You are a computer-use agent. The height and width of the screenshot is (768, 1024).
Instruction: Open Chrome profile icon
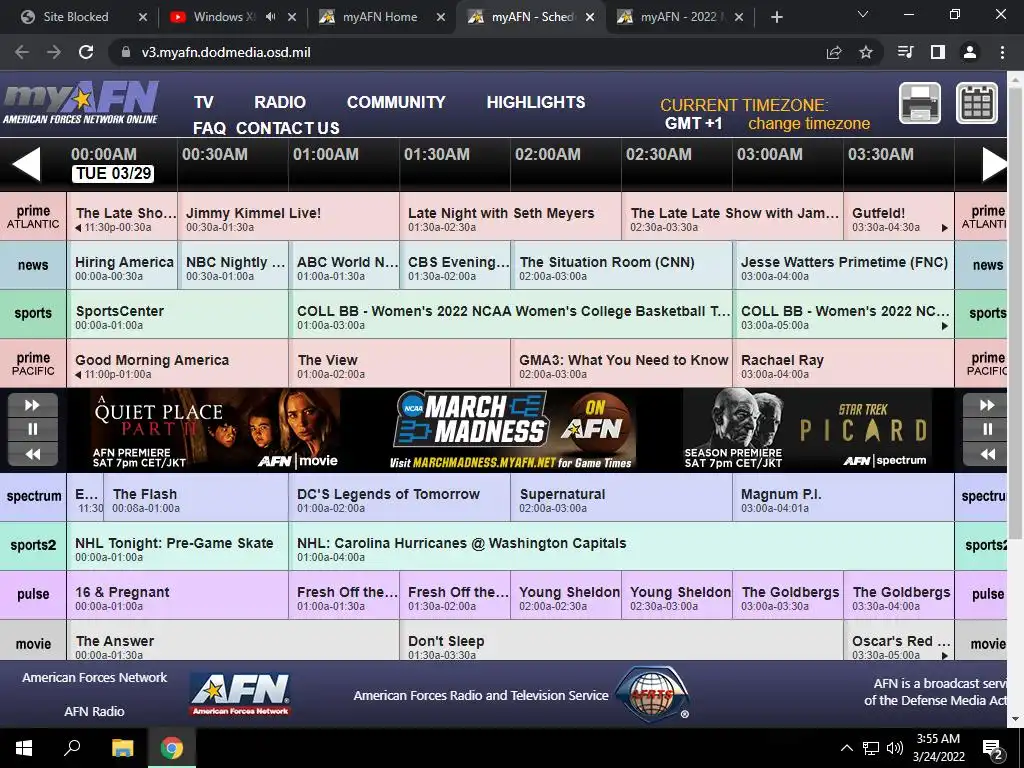970,52
